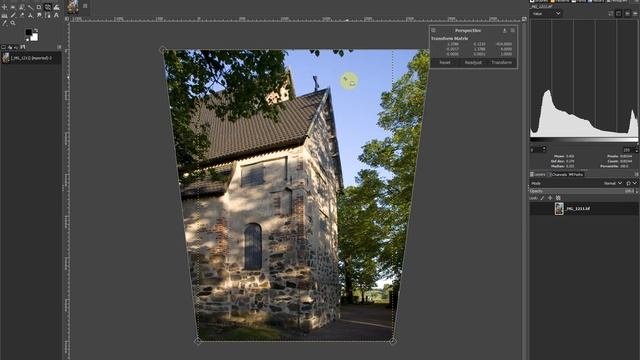Select the Bucket Fill tool
Image resolution: width=640 pixels, height=360 pixels.
point(4,15)
